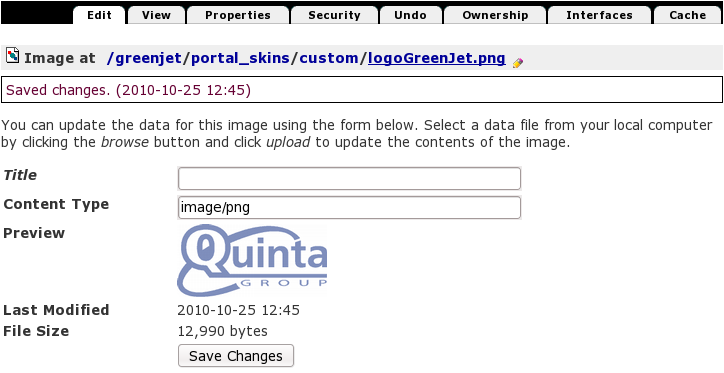Click the image object type icon

click(12, 55)
